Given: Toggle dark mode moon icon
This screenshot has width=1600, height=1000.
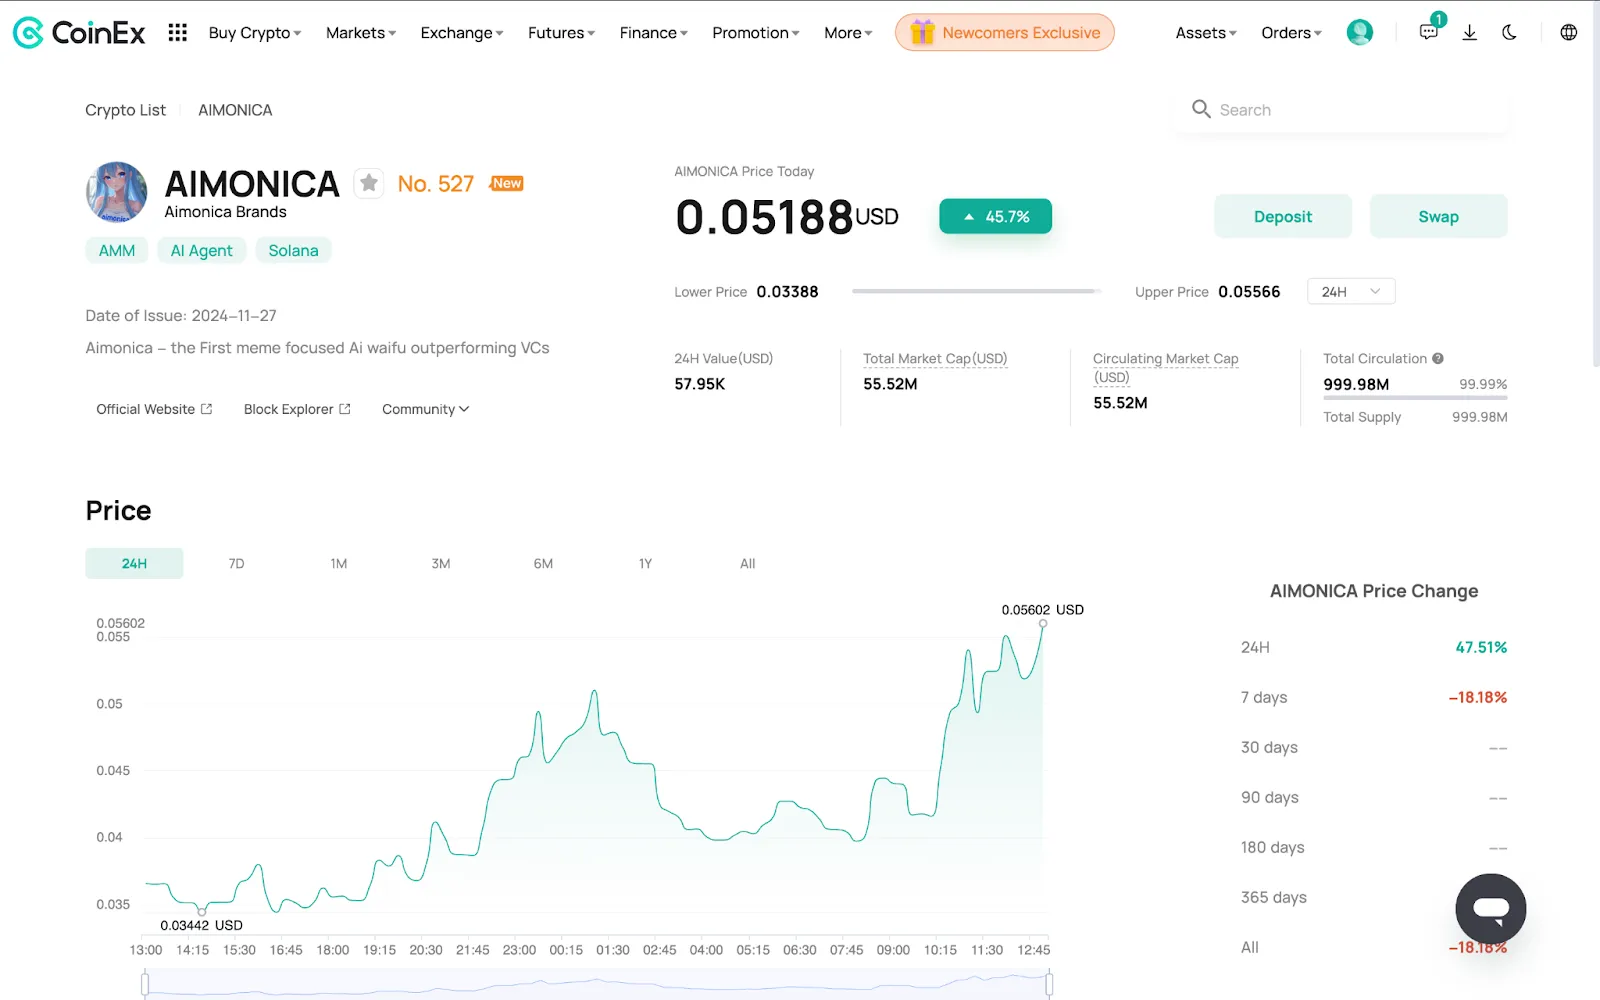Looking at the screenshot, I should (1510, 33).
